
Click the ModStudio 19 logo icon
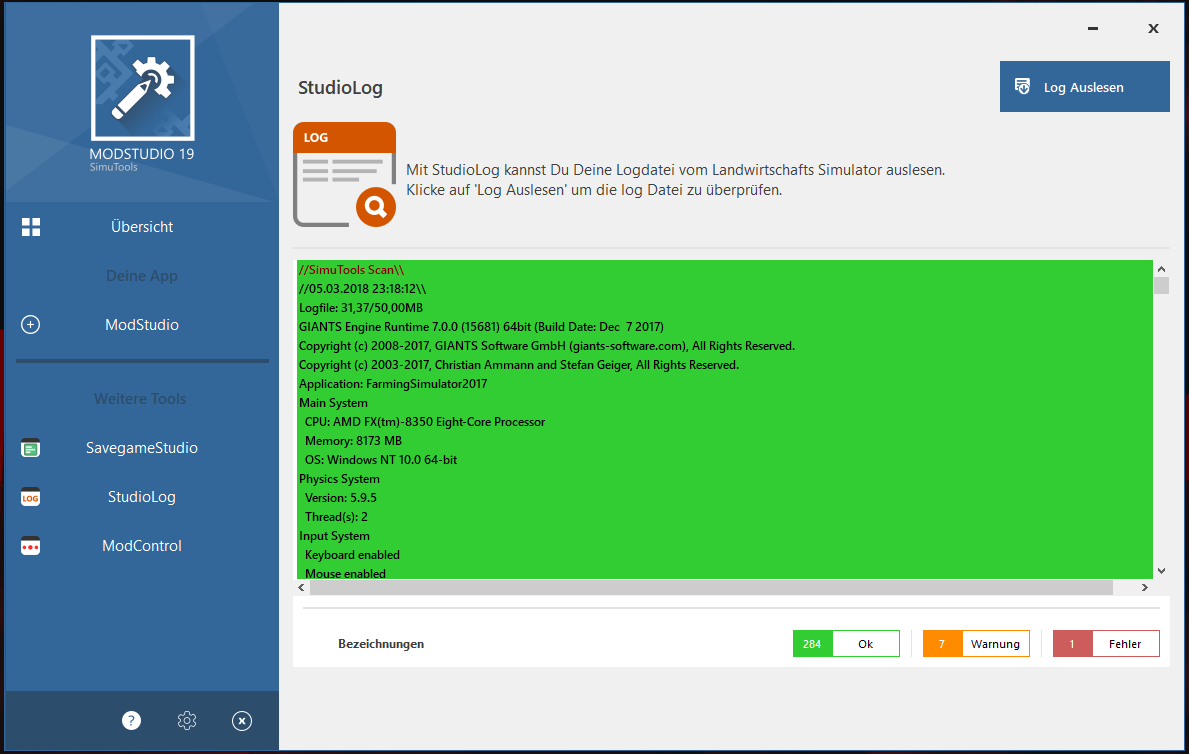click(x=142, y=88)
